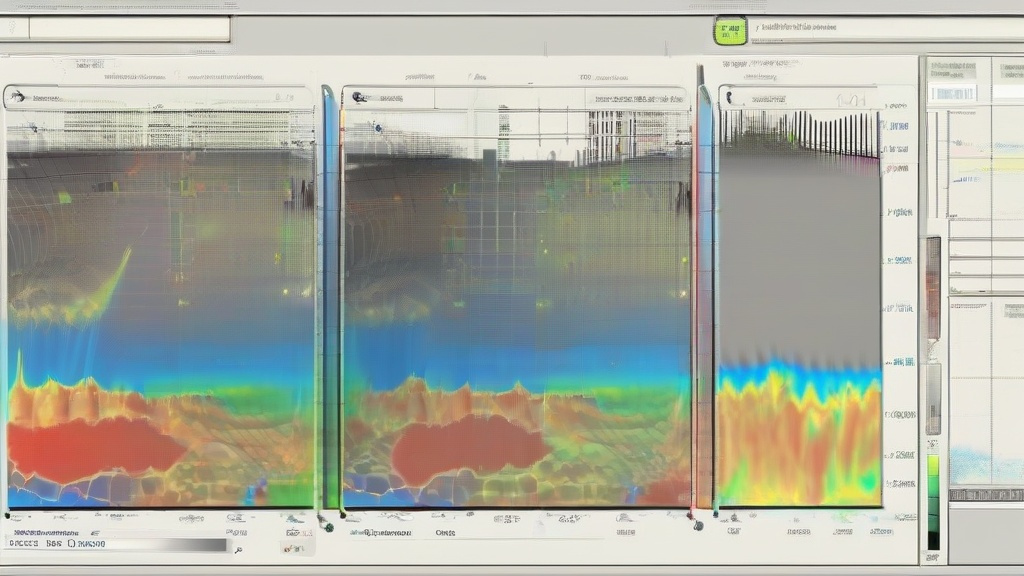Click the round marker handle below the middle-right divider
This screenshot has width=1024, height=576.
[x=697, y=525]
